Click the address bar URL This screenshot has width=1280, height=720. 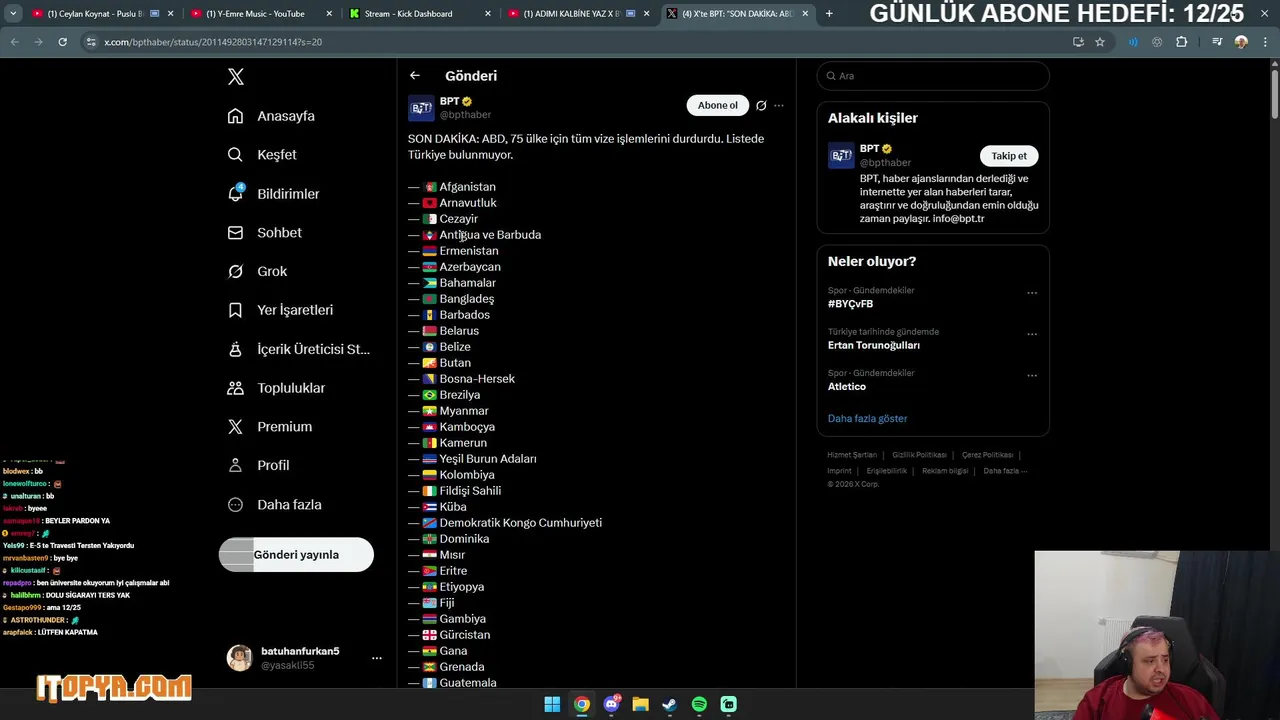(213, 42)
